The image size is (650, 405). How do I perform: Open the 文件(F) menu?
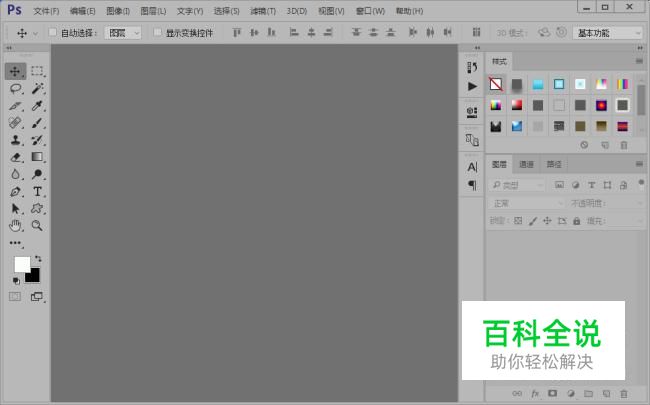(46, 11)
